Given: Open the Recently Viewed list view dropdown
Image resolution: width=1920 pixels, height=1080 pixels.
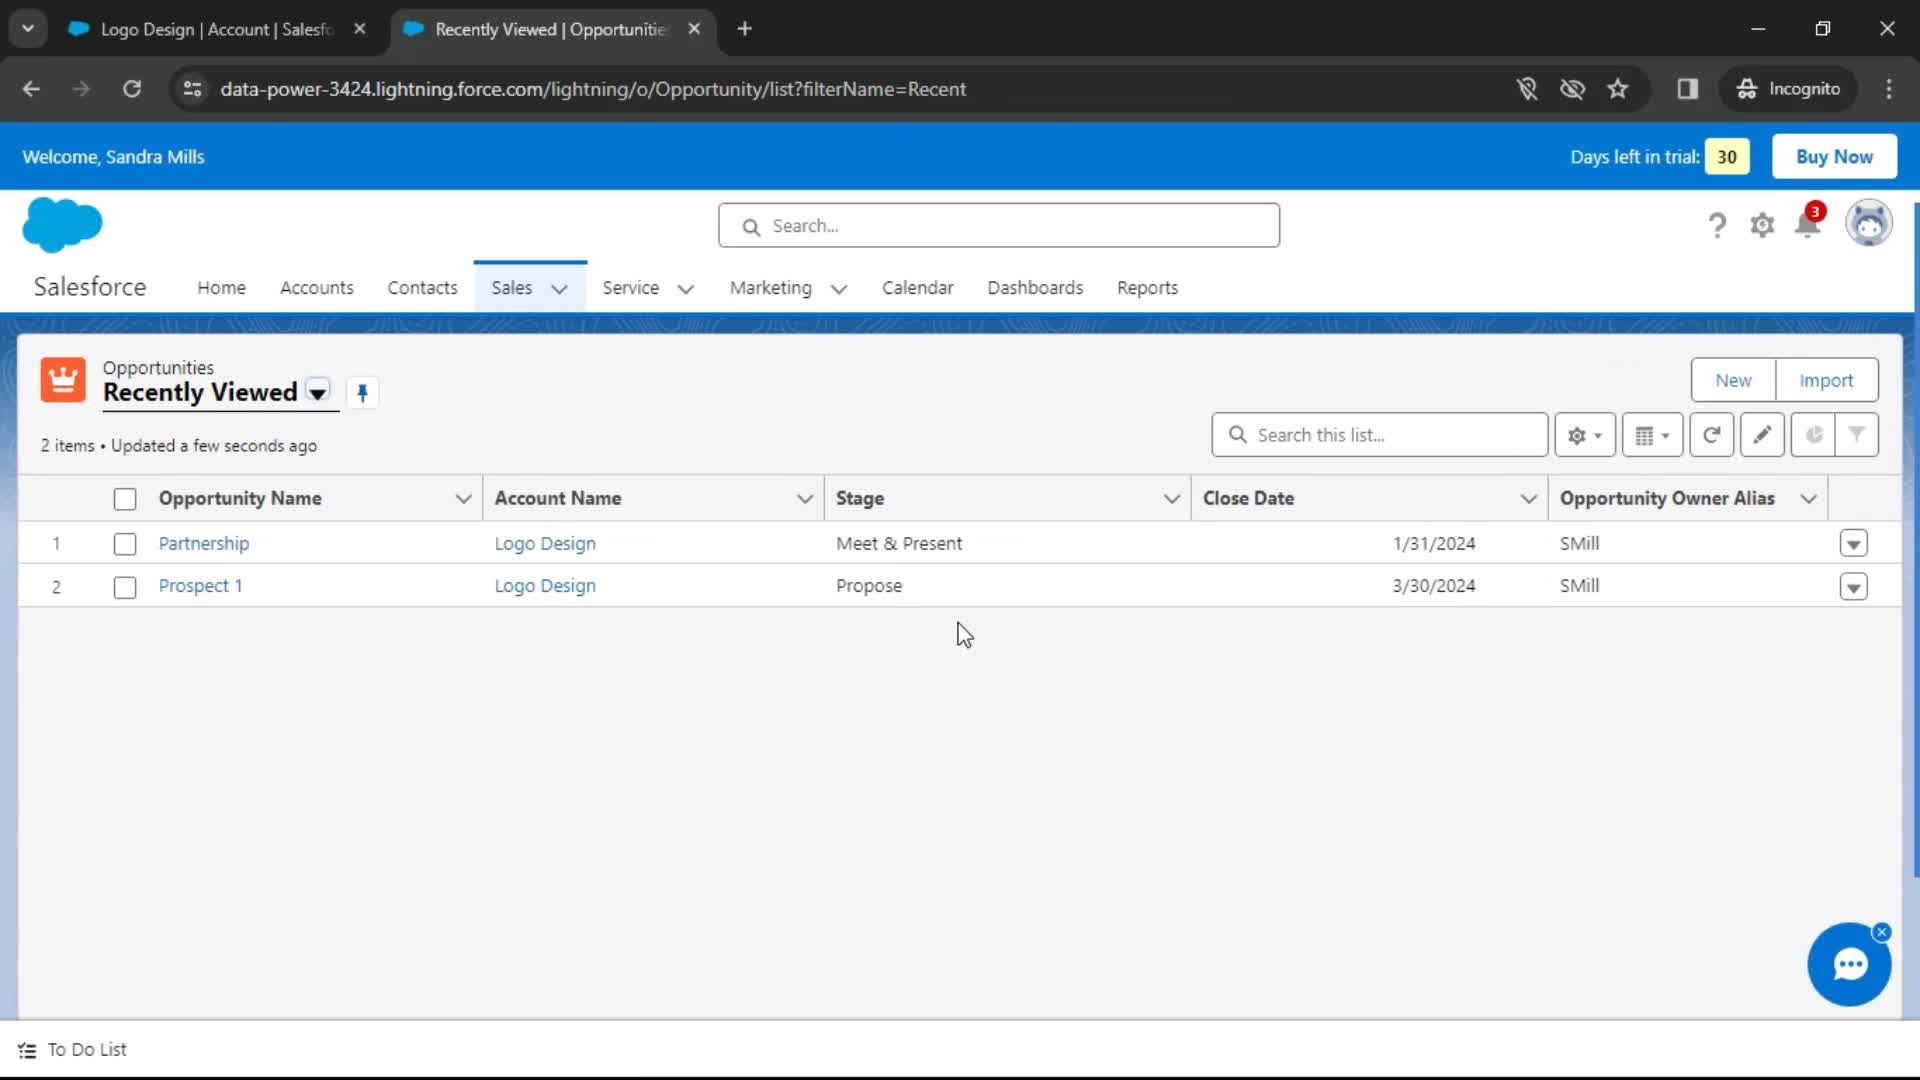Looking at the screenshot, I should coord(317,392).
